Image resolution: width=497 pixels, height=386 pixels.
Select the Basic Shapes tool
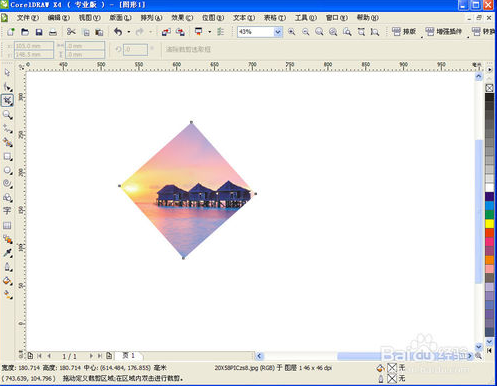tap(7, 197)
